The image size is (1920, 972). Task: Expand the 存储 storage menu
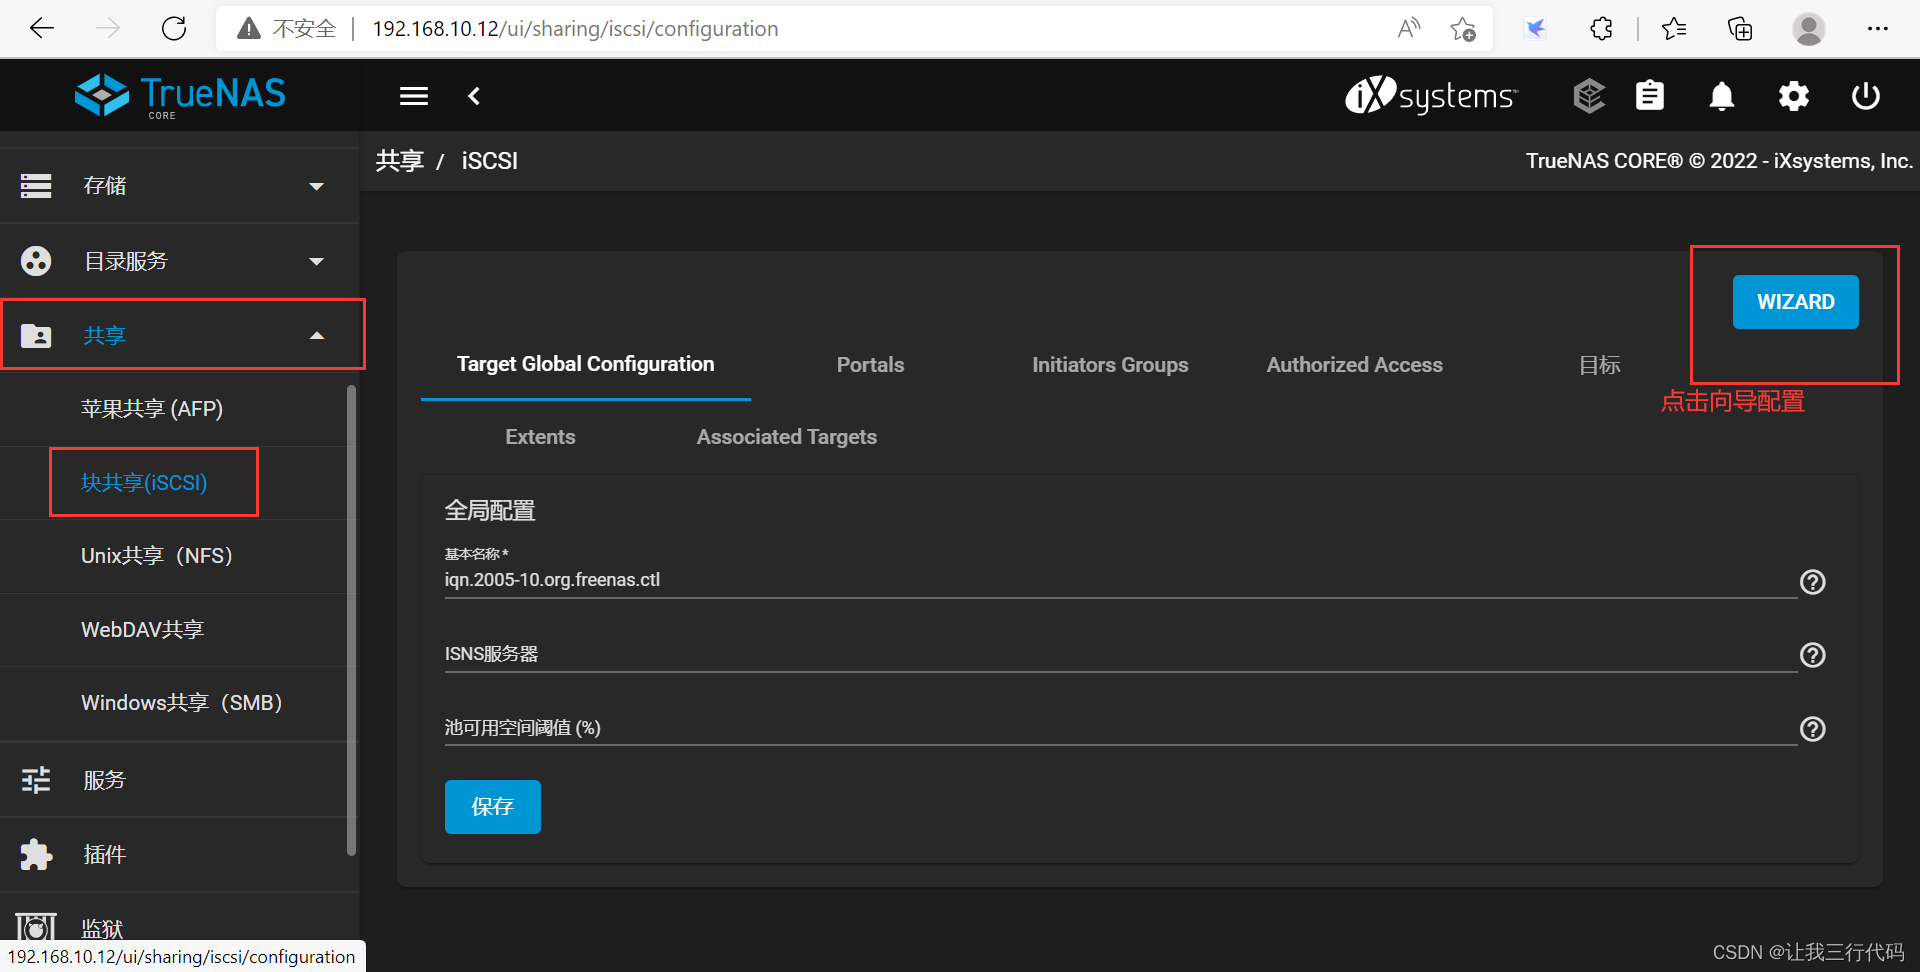click(180, 186)
